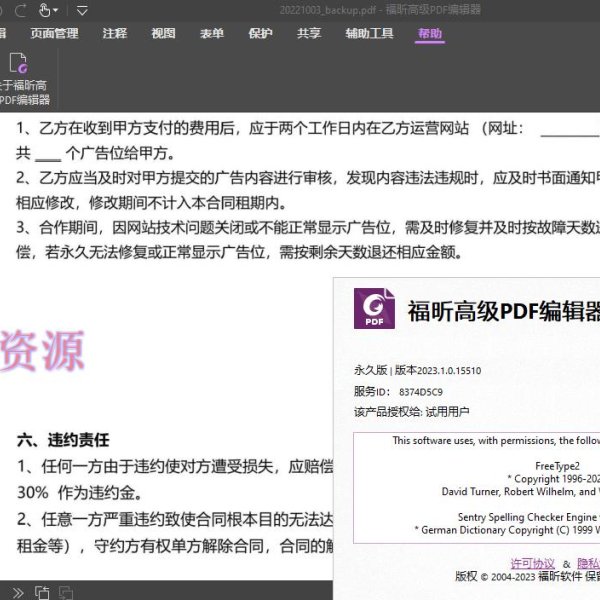Viewport: 600px width, 600px height.
Task: Click the first page-layout icon in status bar
Action: coord(42,591)
